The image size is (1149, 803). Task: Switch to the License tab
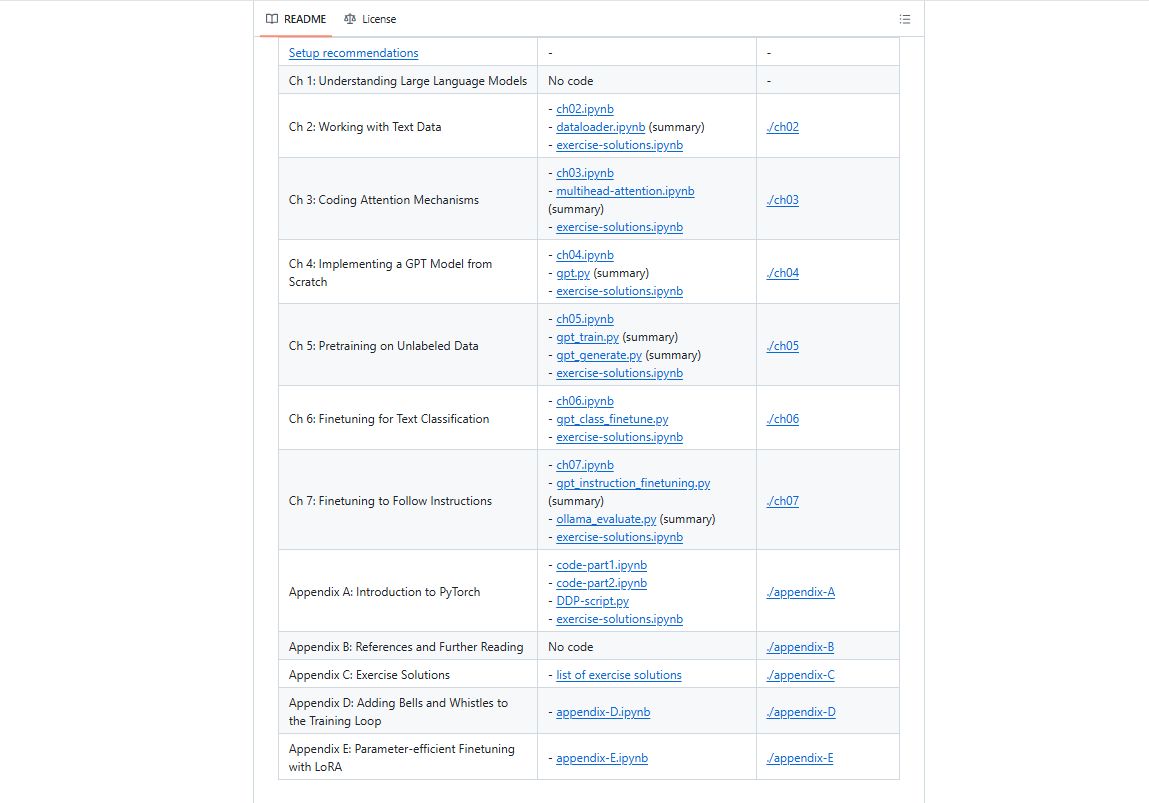370,19
